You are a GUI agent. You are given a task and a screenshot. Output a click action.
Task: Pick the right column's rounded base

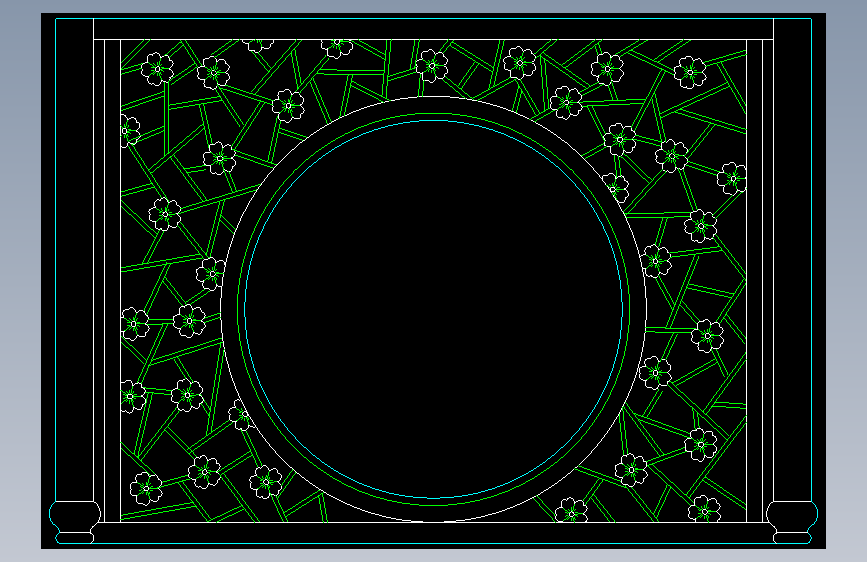pyautogui.click(x=792, y=522)
